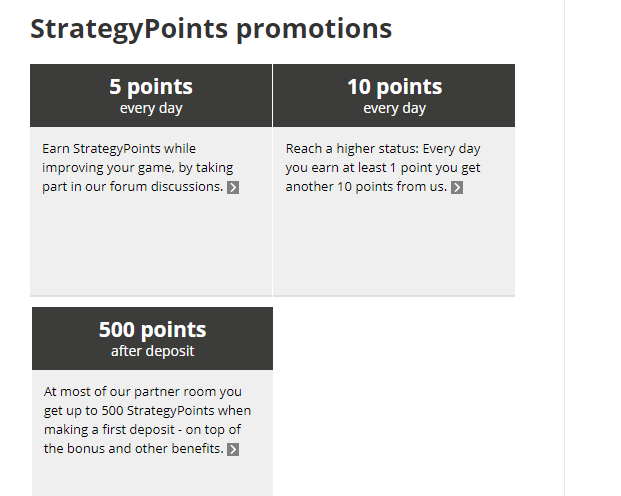The height and width of the screenshot is (496, 621).
Task: Click empty body area of 5 points card
Action: click(x=151, y=246)
